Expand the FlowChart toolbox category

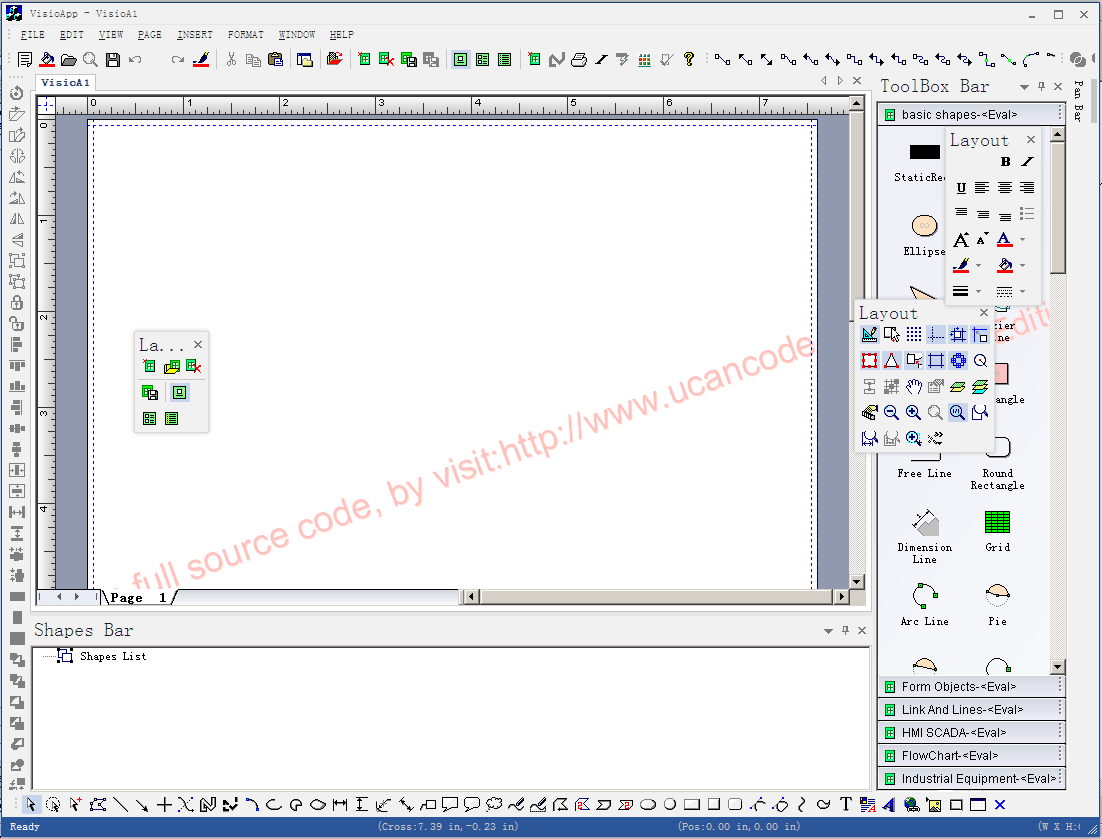click(949, 756)
